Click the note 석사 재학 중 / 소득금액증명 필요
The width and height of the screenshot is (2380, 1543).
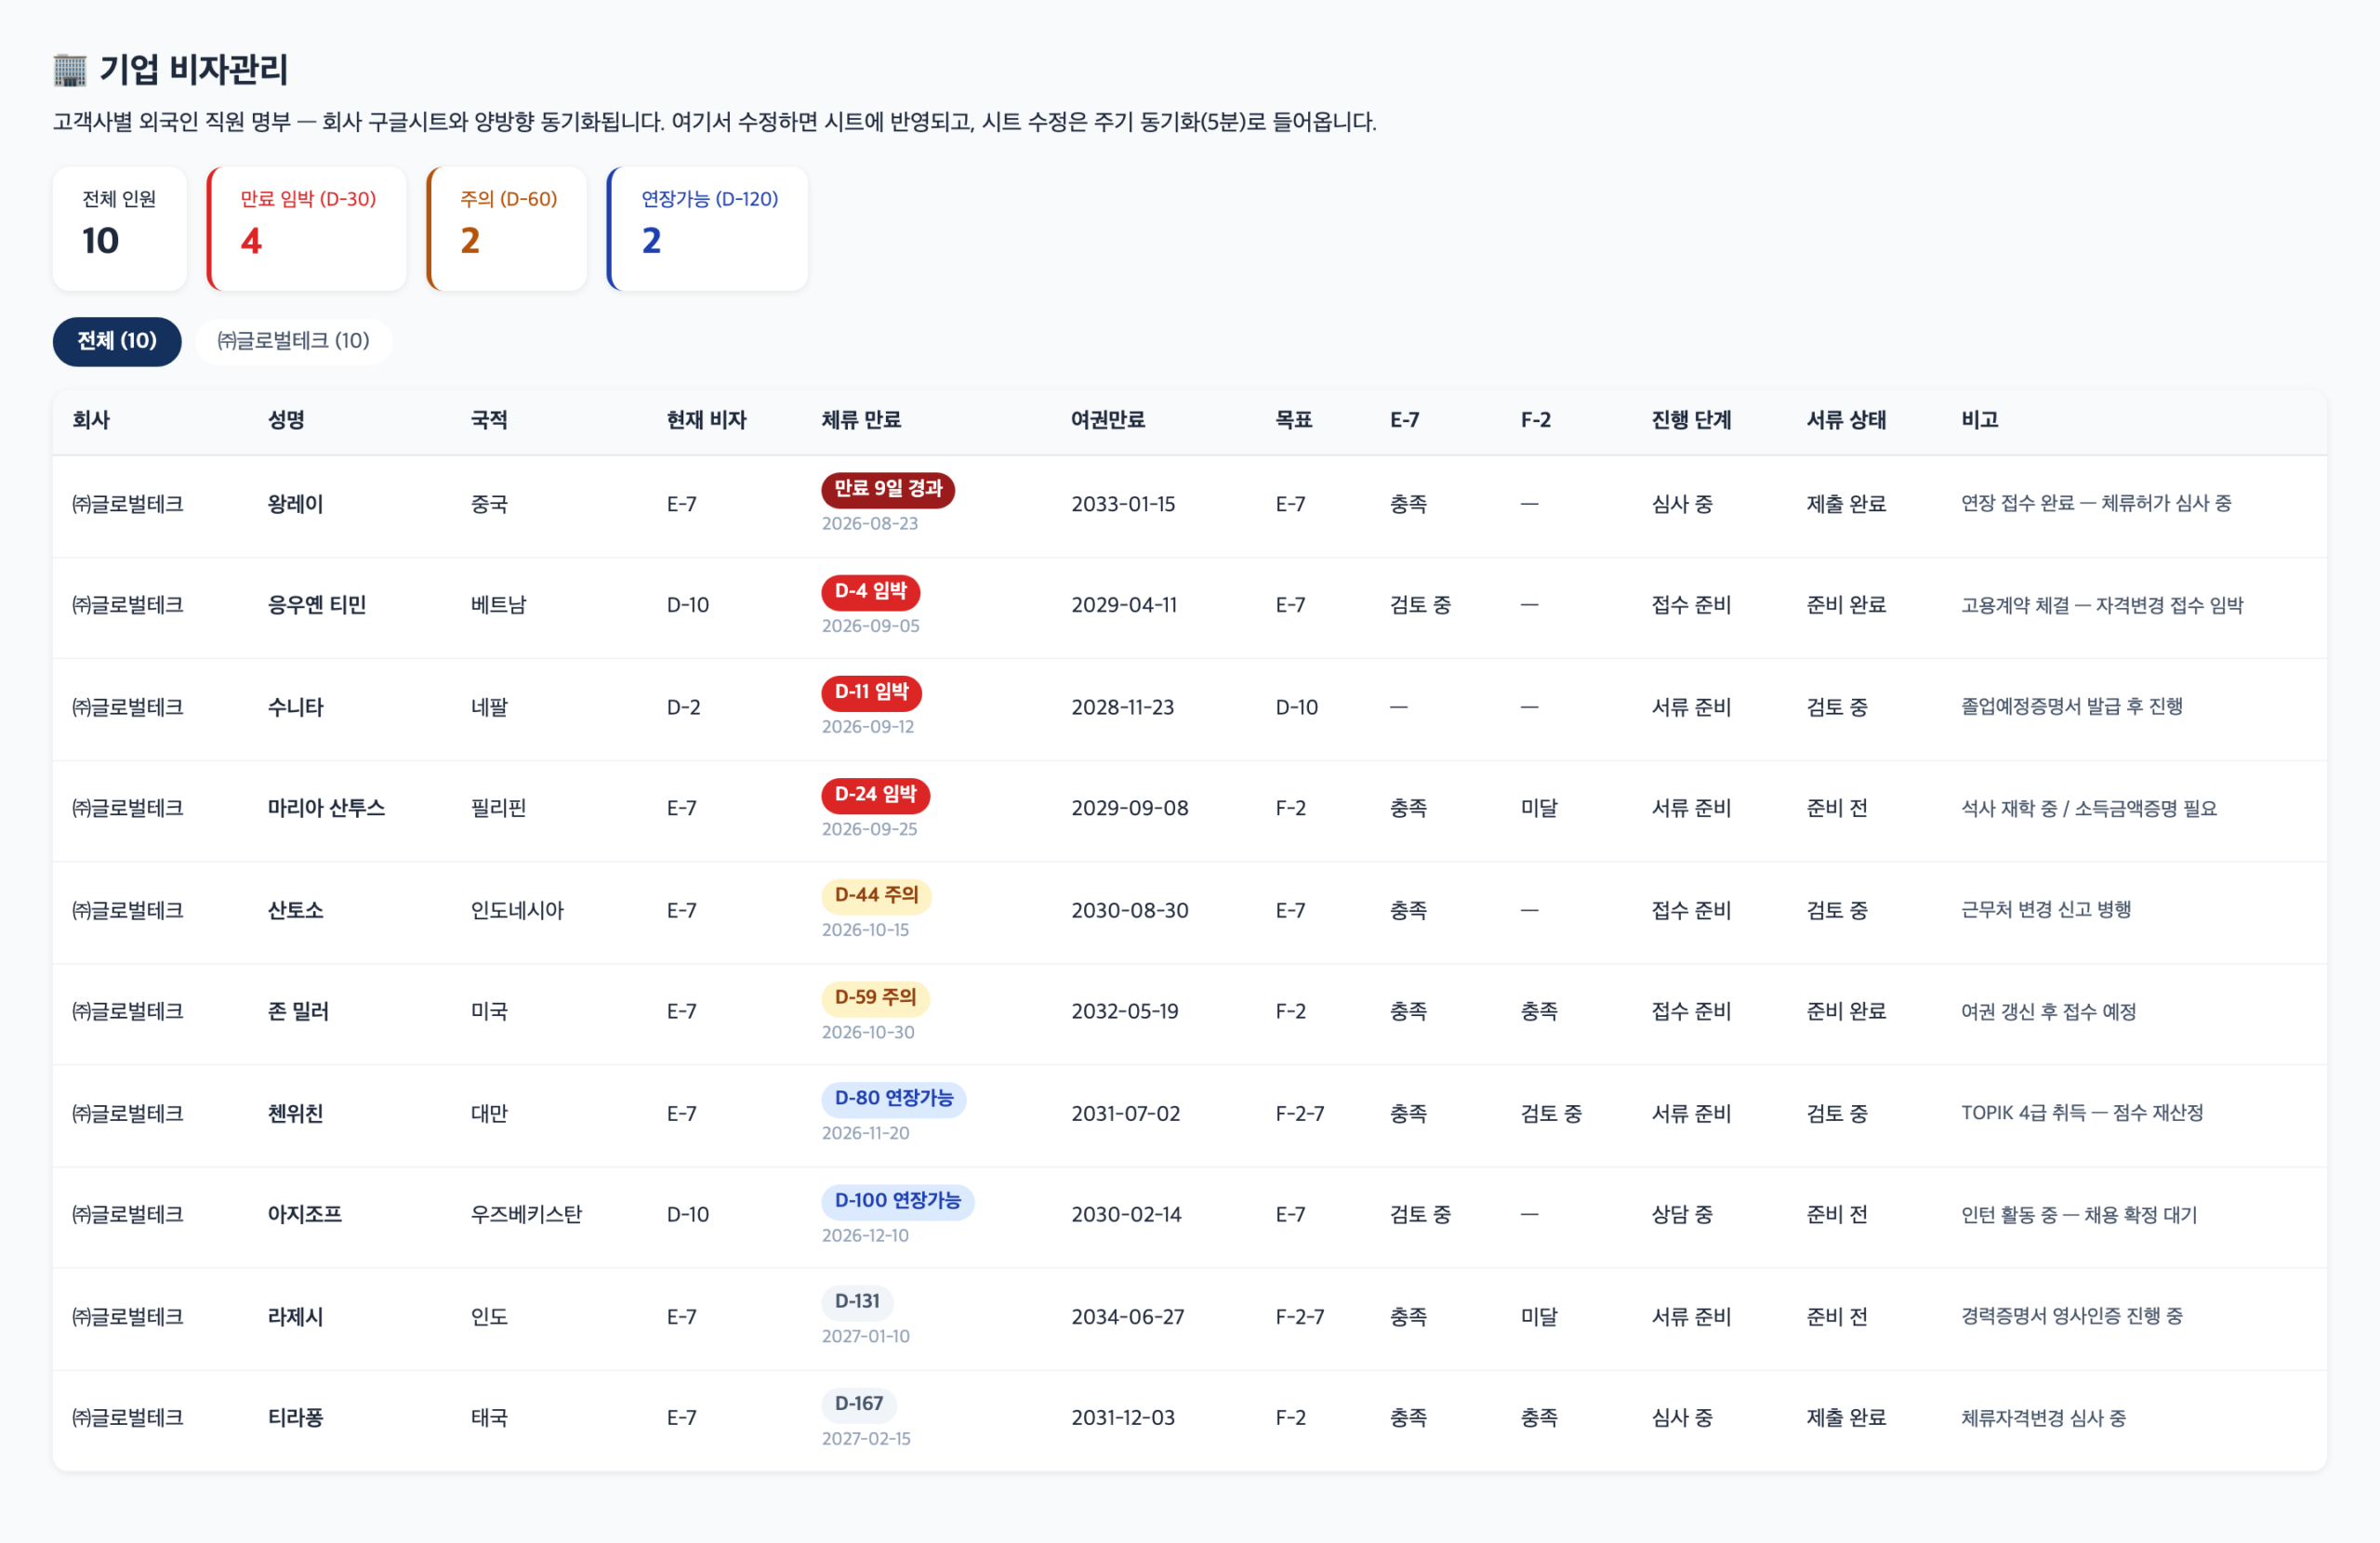2089,808
